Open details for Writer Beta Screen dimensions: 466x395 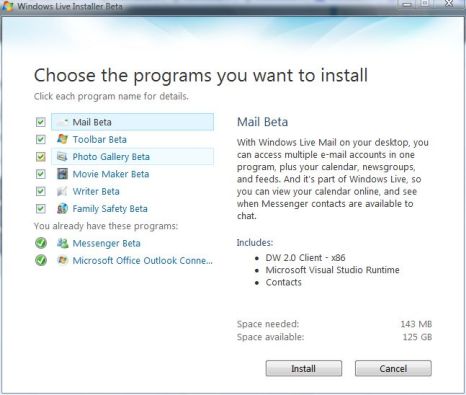coord(96,191)
